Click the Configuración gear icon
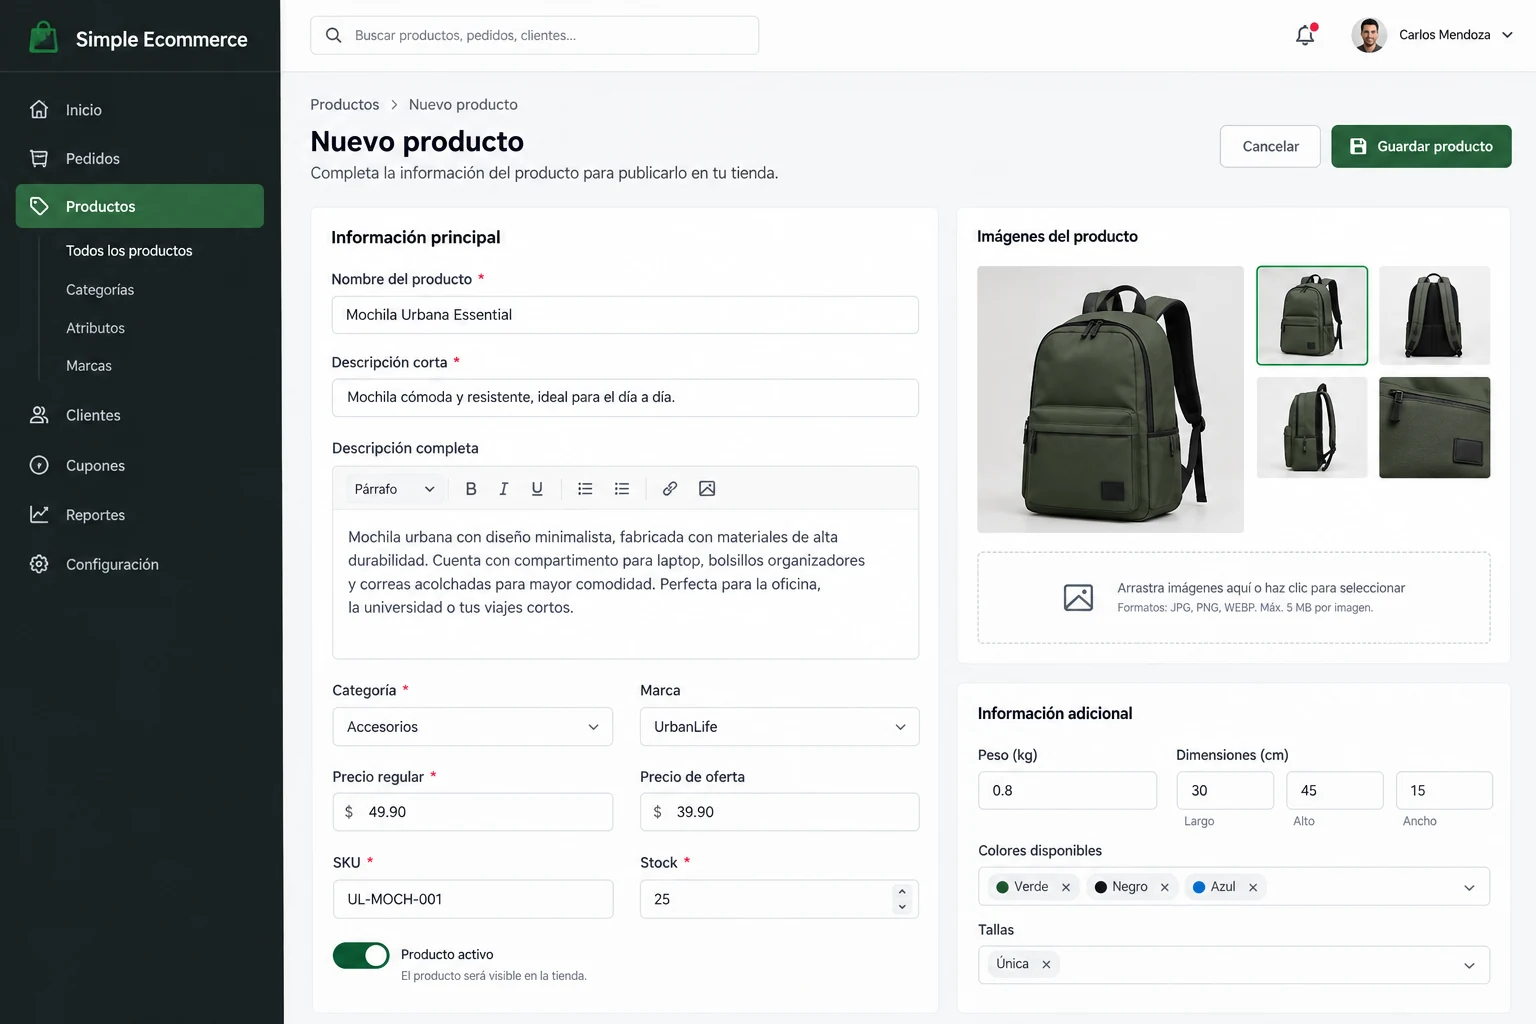Image resolution: width=1536 pixels, height=1024 pixels. (x=39, y=564)
